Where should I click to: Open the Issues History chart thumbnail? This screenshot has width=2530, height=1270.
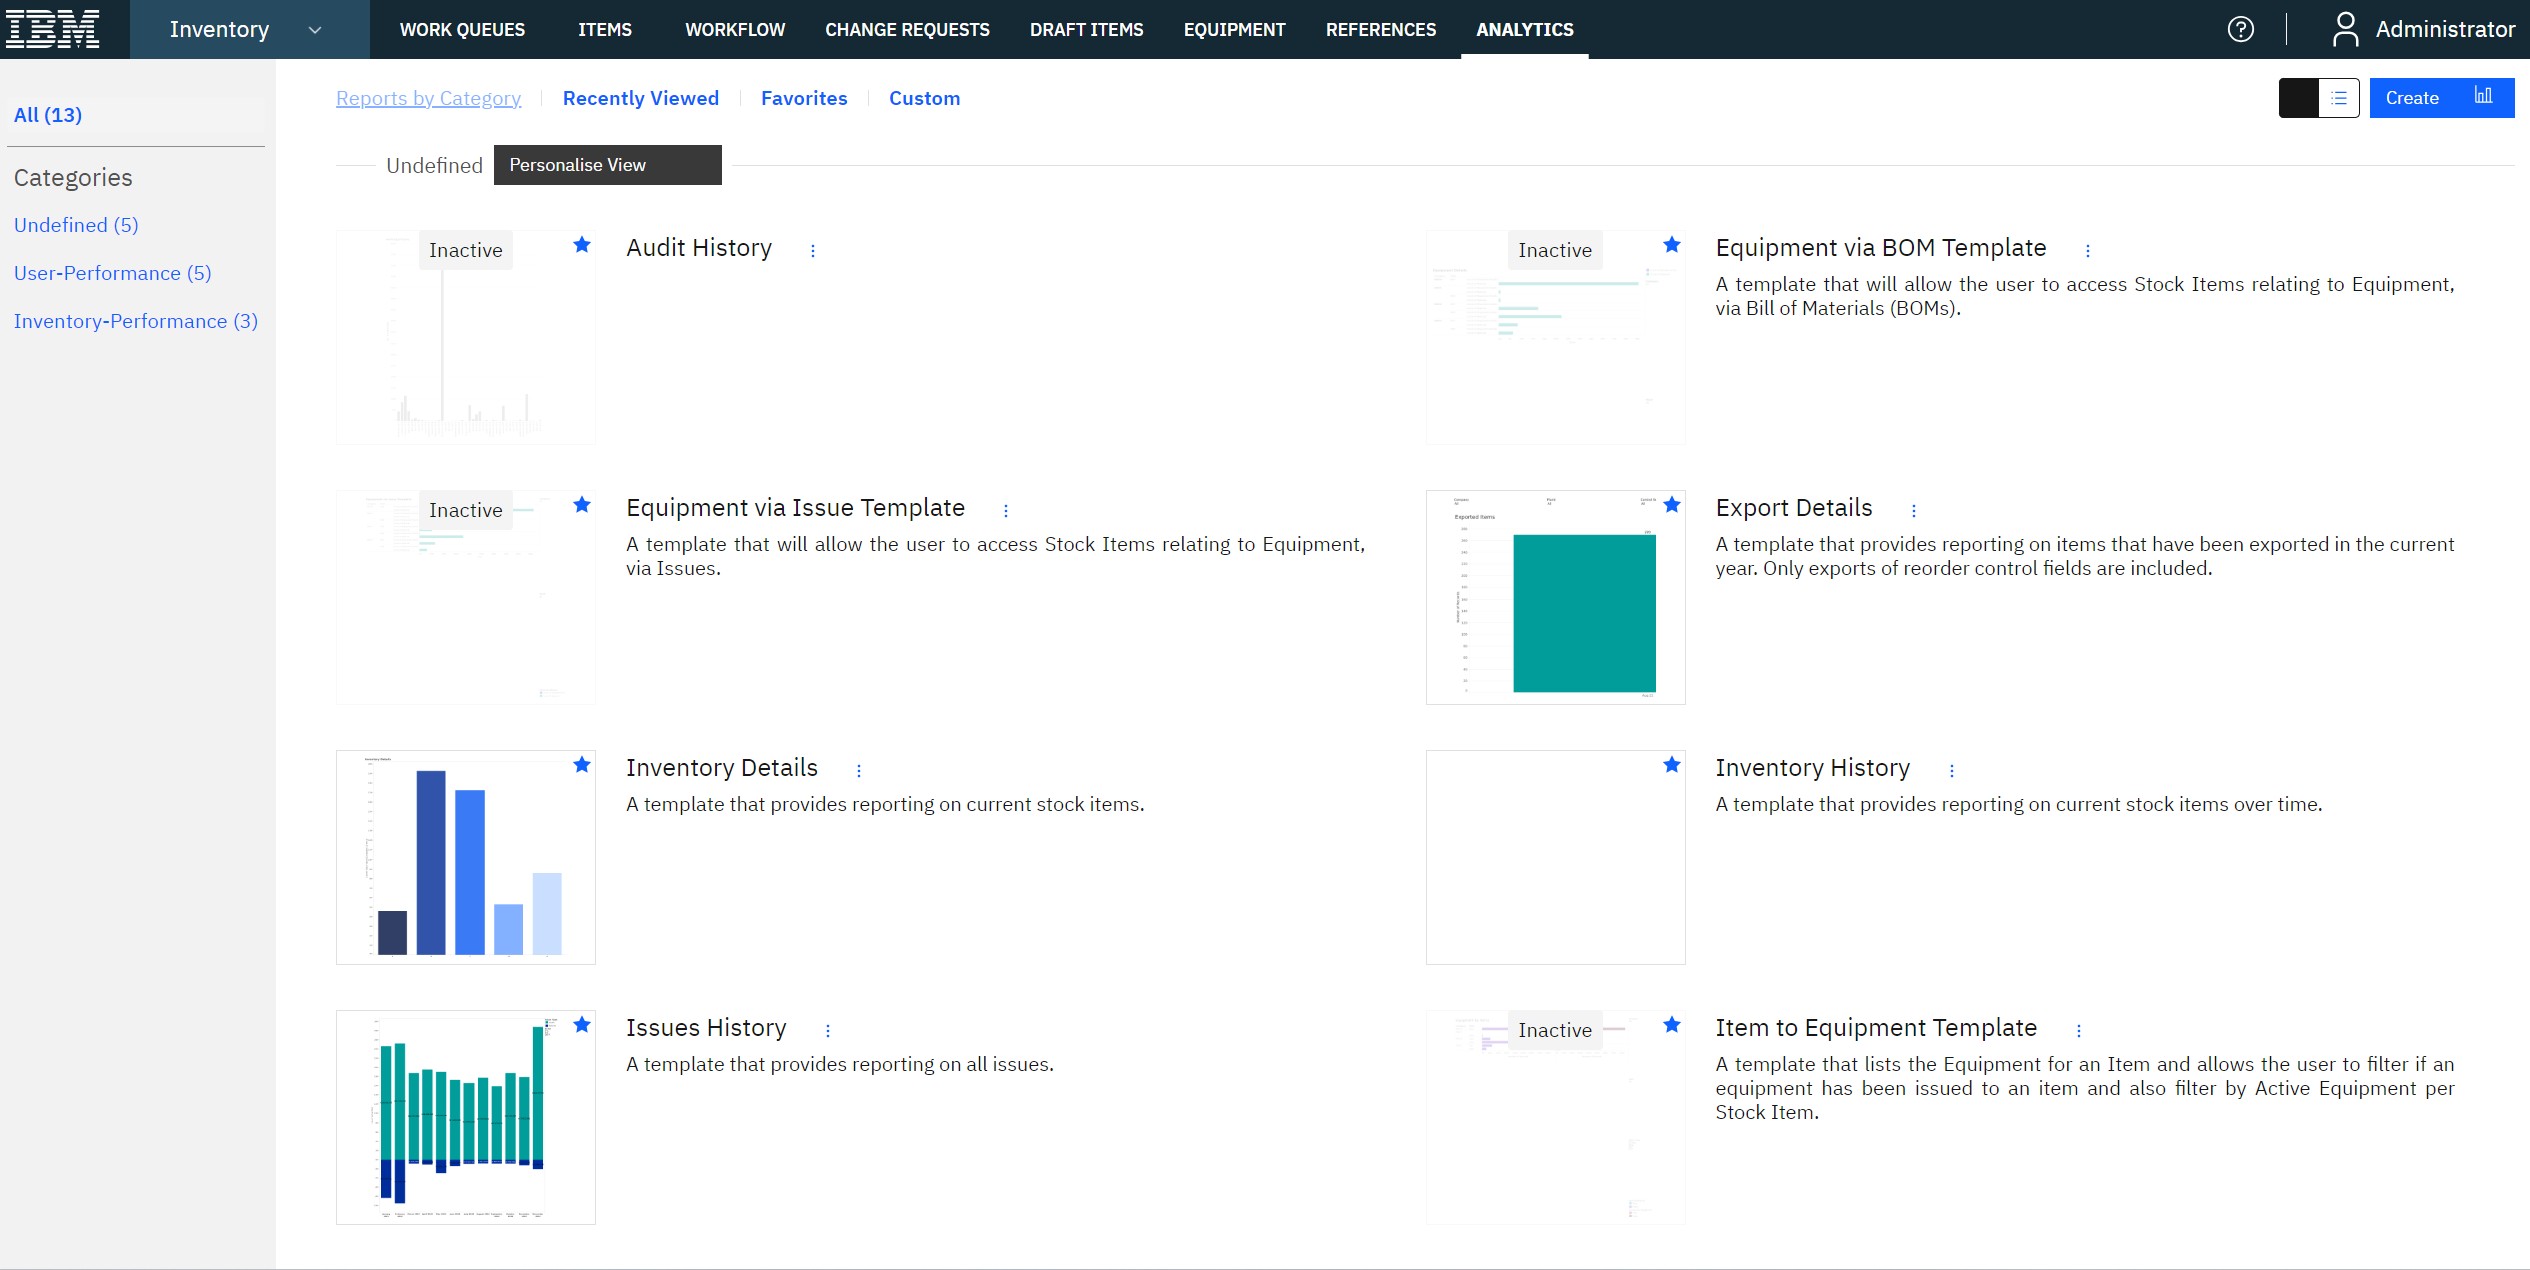point(466,1117)
